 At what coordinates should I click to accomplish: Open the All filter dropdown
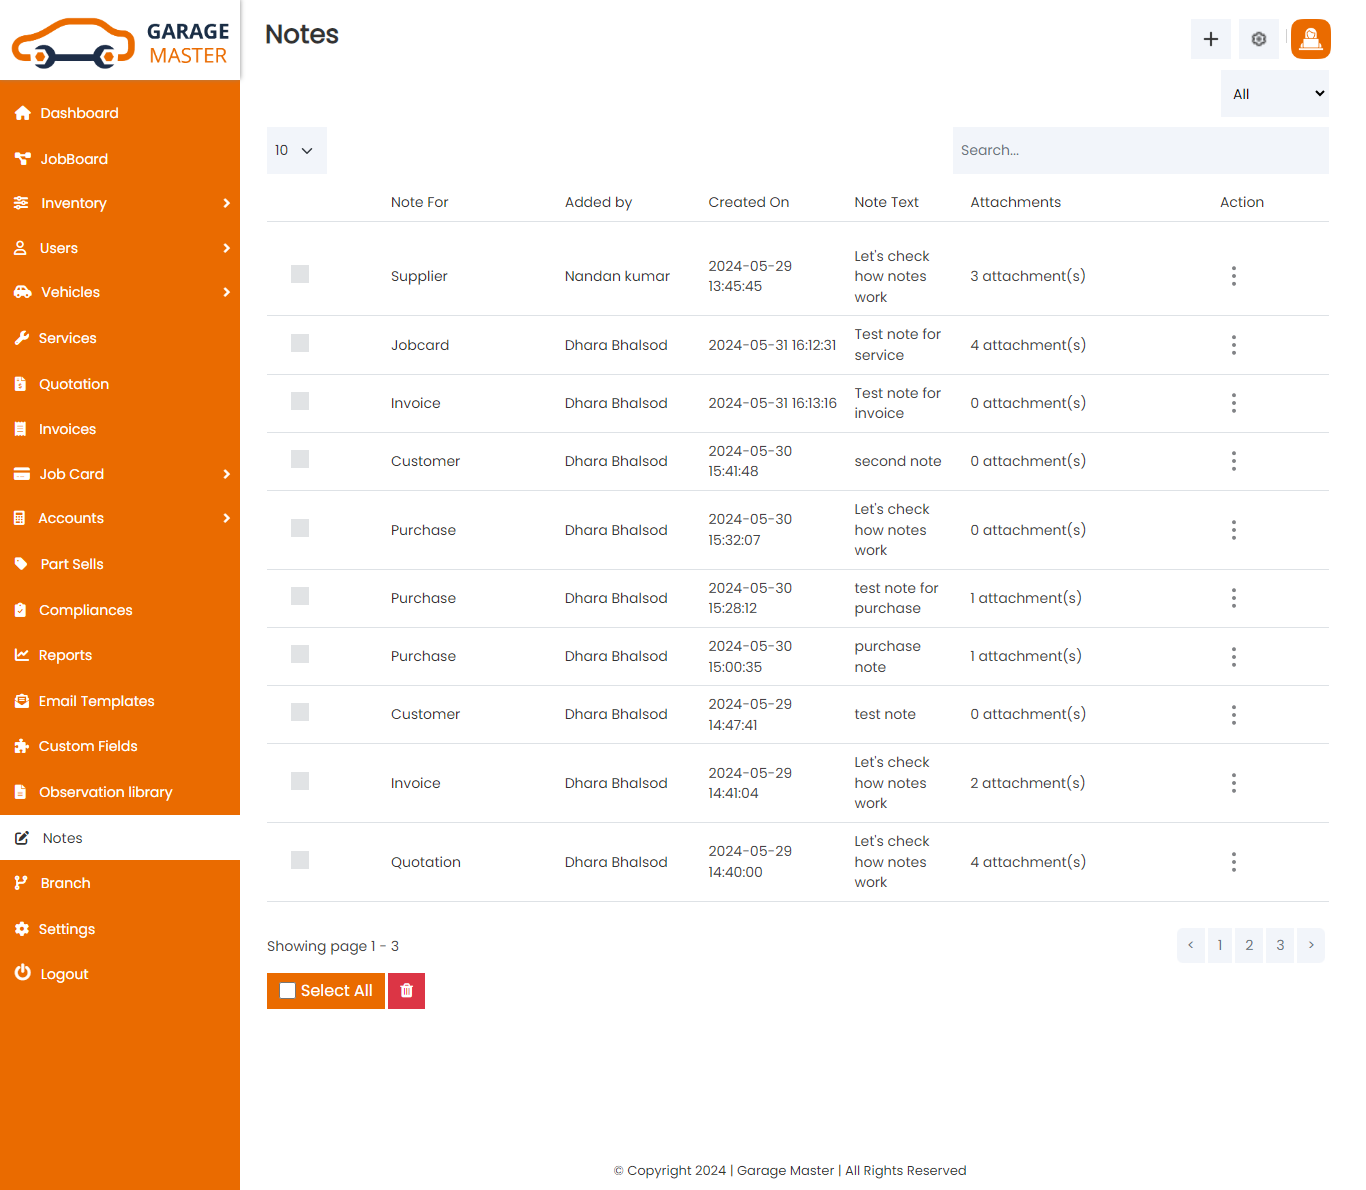(x=1274, y=94)
